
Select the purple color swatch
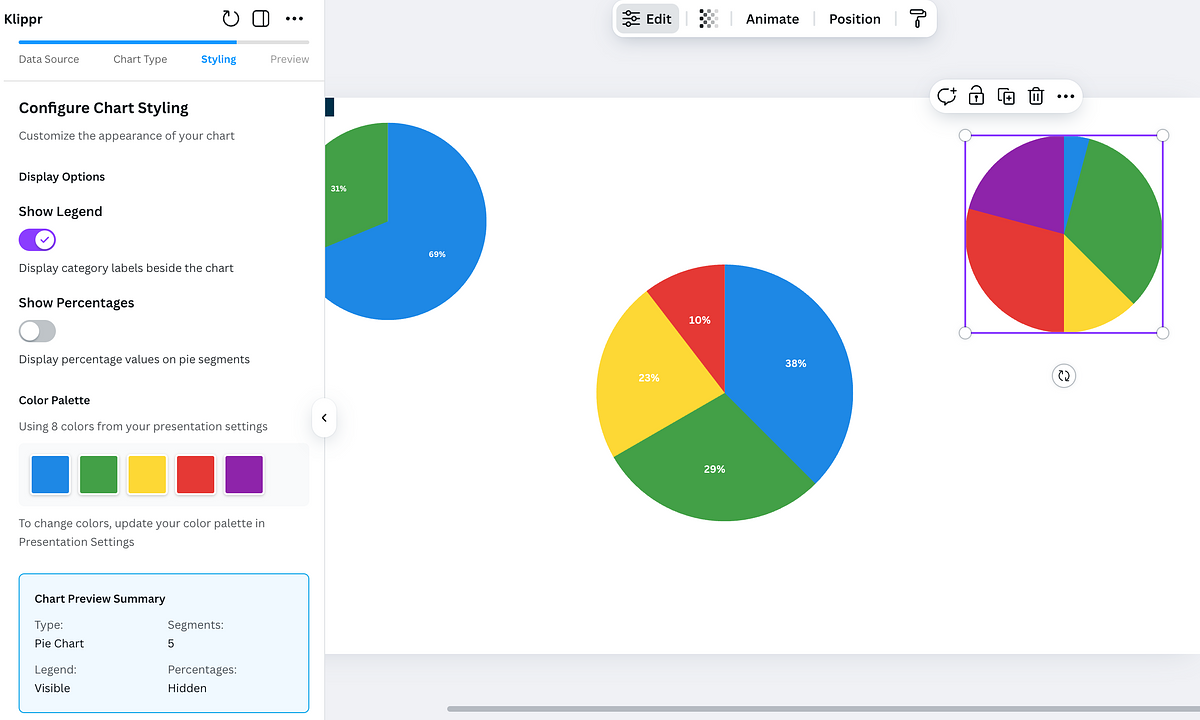tap(244, 475)
